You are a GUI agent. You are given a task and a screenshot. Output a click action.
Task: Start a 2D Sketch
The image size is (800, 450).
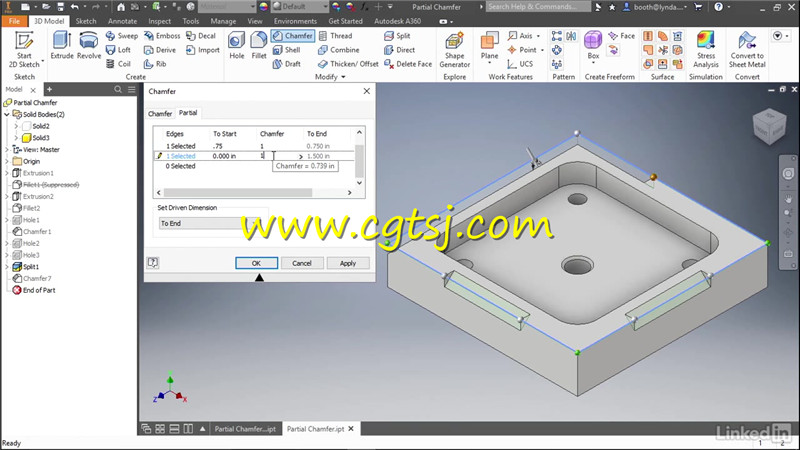point(24,49)
